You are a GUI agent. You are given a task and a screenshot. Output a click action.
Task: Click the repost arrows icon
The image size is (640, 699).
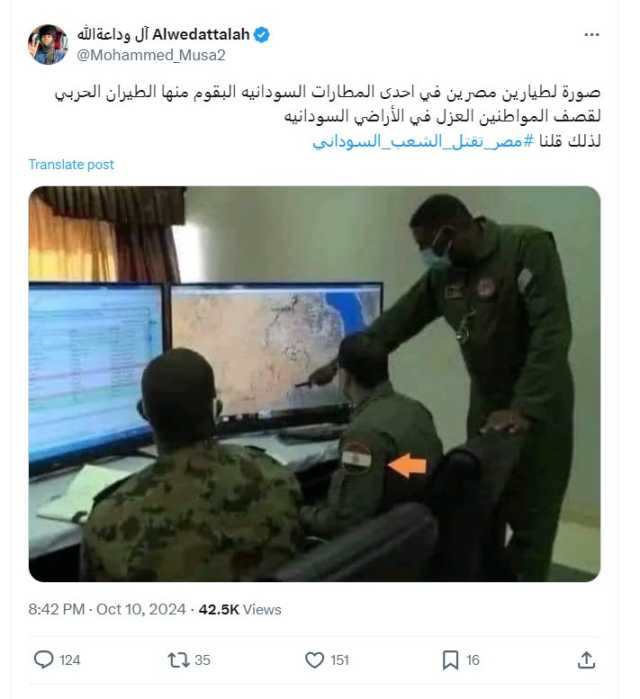178,660
